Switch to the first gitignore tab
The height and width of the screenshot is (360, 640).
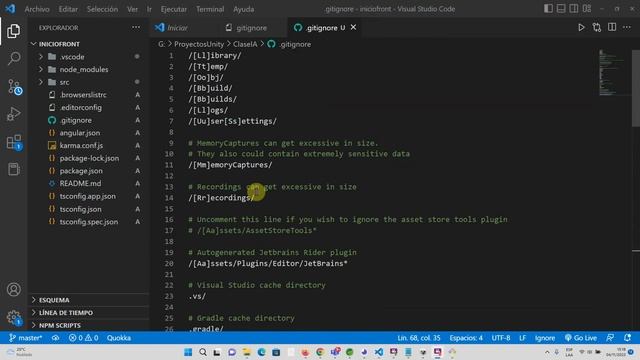(251, 28)
